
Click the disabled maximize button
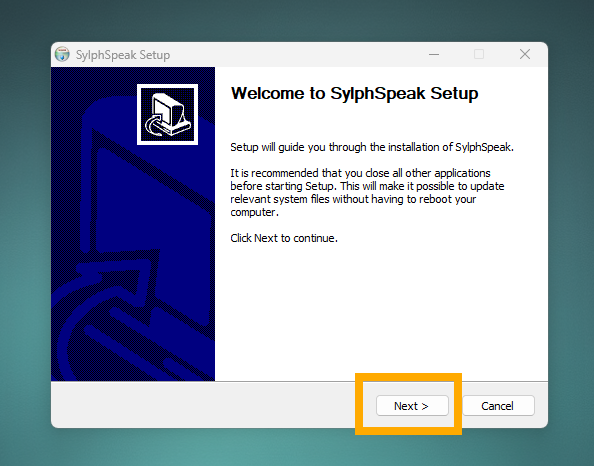tap(479, 55)
